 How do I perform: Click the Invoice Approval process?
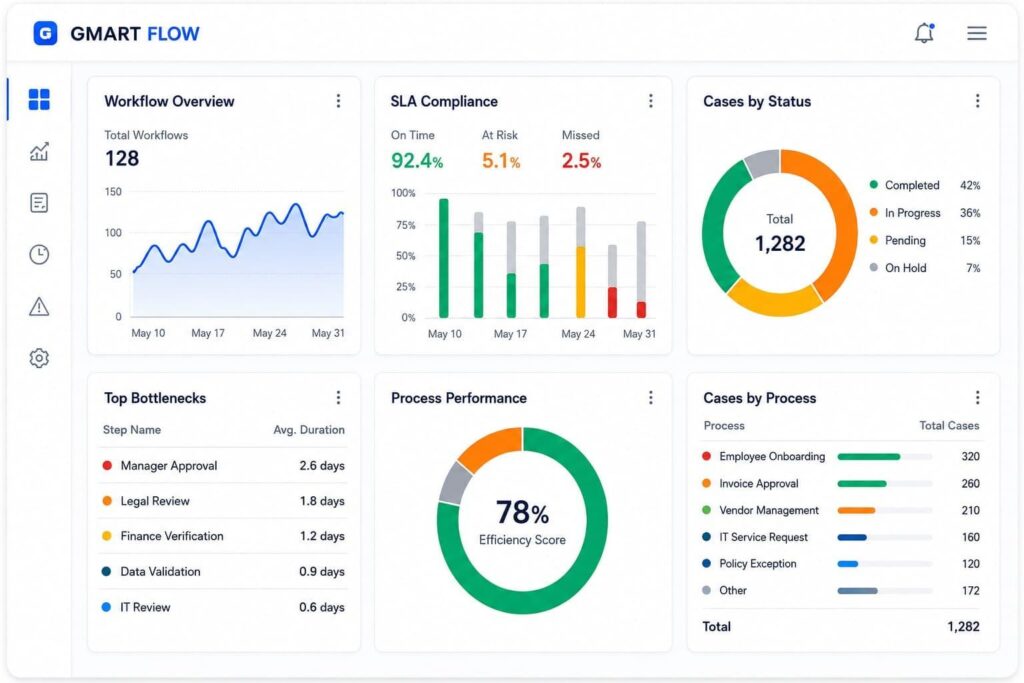point(759,484)
